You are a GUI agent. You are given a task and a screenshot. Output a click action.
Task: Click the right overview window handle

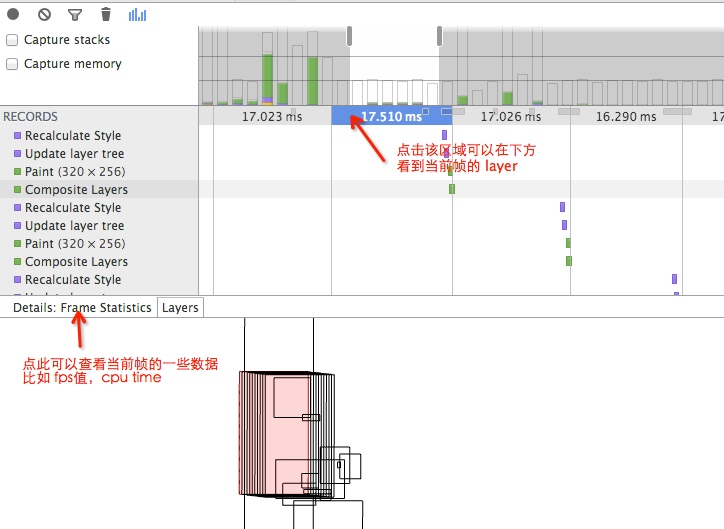(x=440, y=36)
